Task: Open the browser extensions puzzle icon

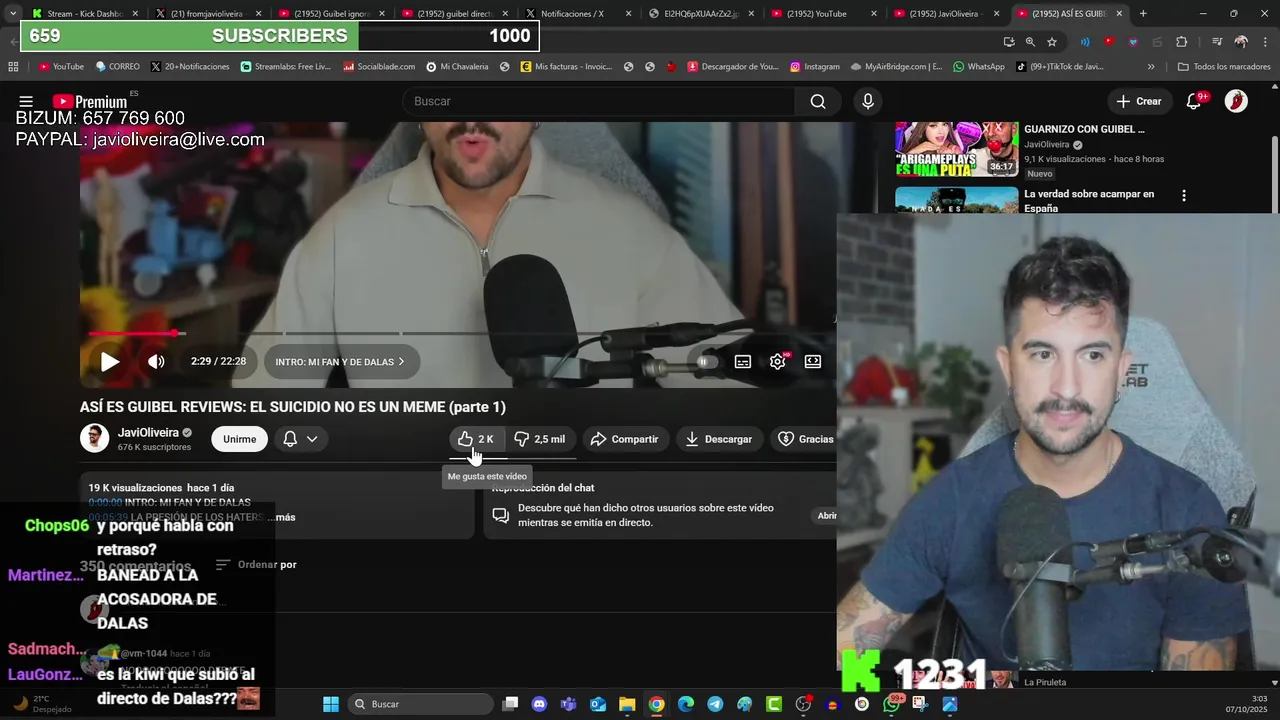Action: coord(1181,42)
